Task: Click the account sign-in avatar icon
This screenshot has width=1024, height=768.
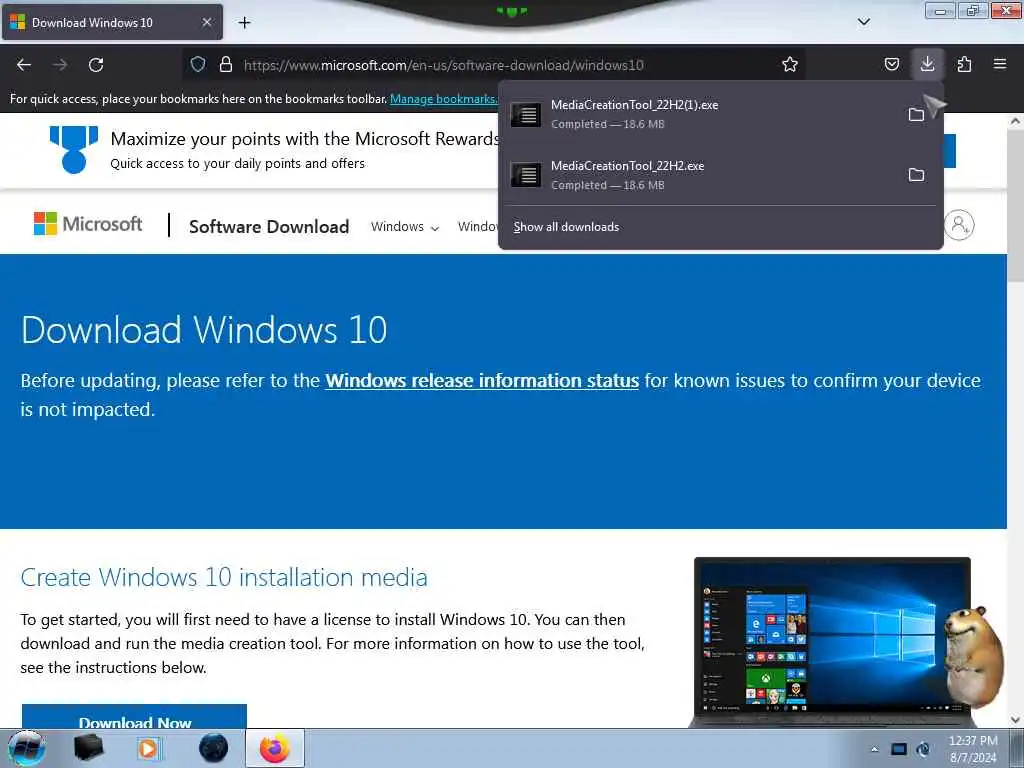Action: pos(959,225)
